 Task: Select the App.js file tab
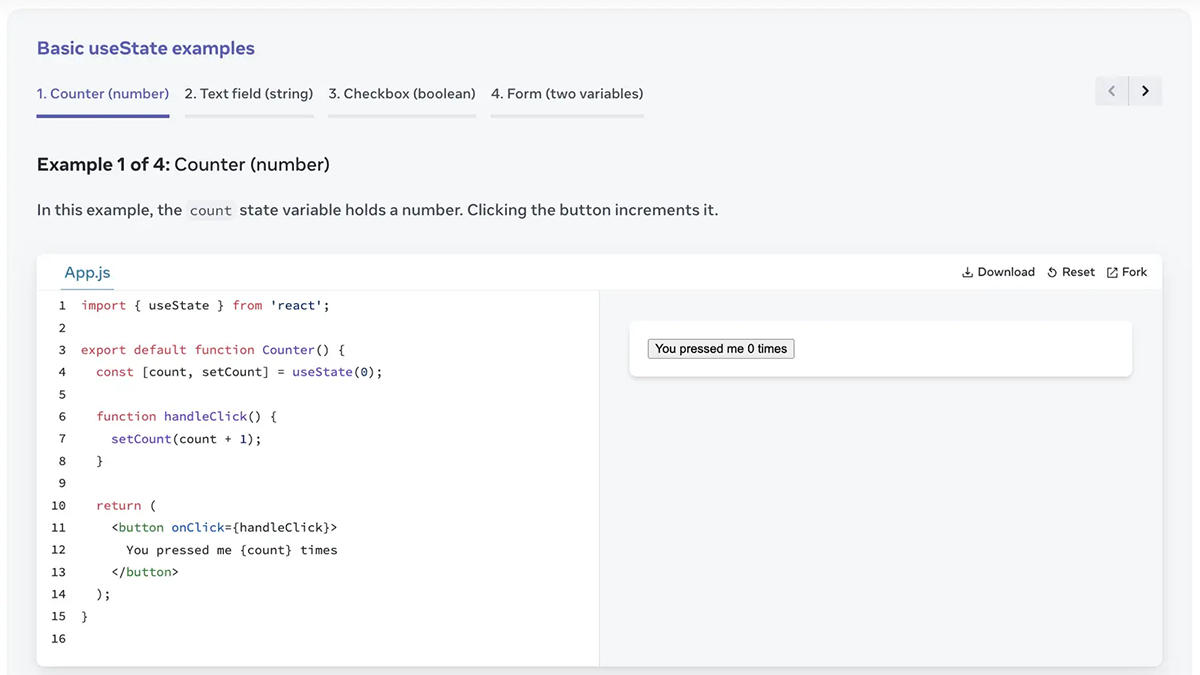point(87,272)
